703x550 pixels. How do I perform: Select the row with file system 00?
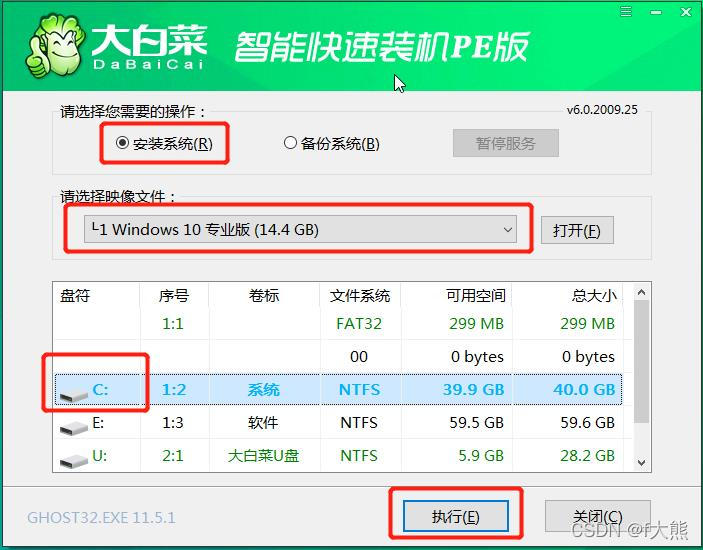click(x=338, y=357)
